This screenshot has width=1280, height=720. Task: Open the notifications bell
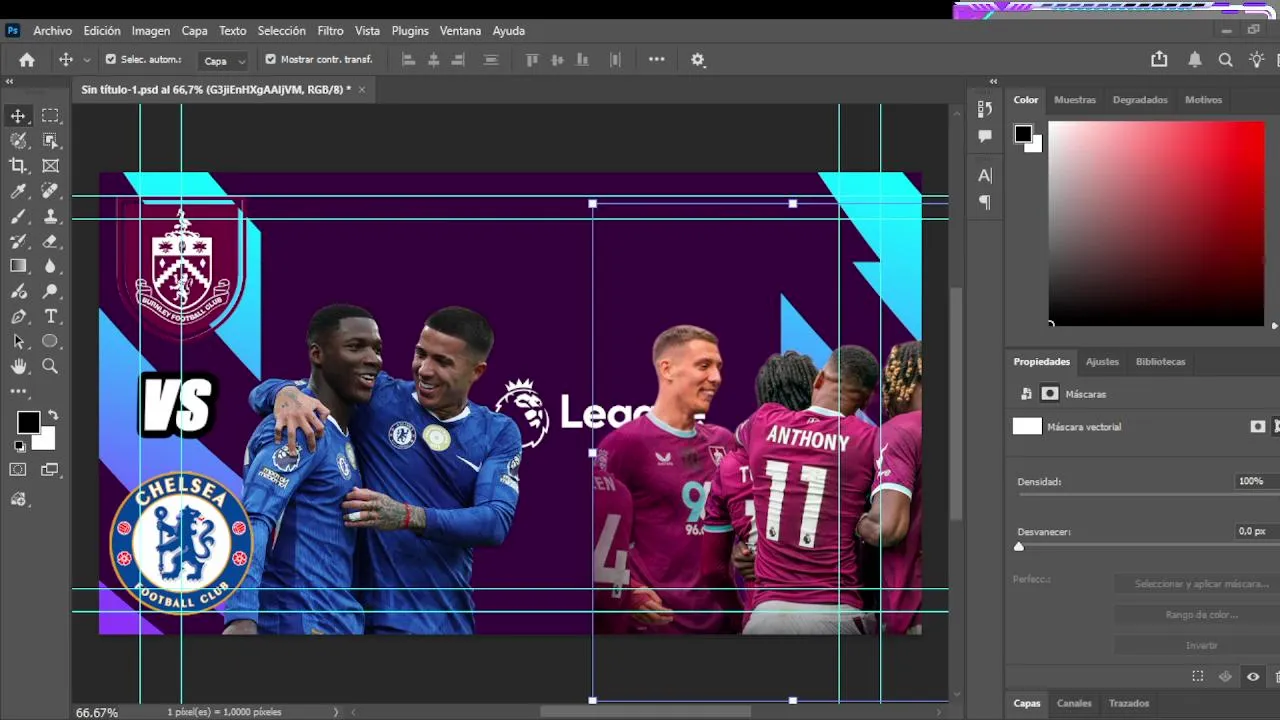(x=1194, y=60)
